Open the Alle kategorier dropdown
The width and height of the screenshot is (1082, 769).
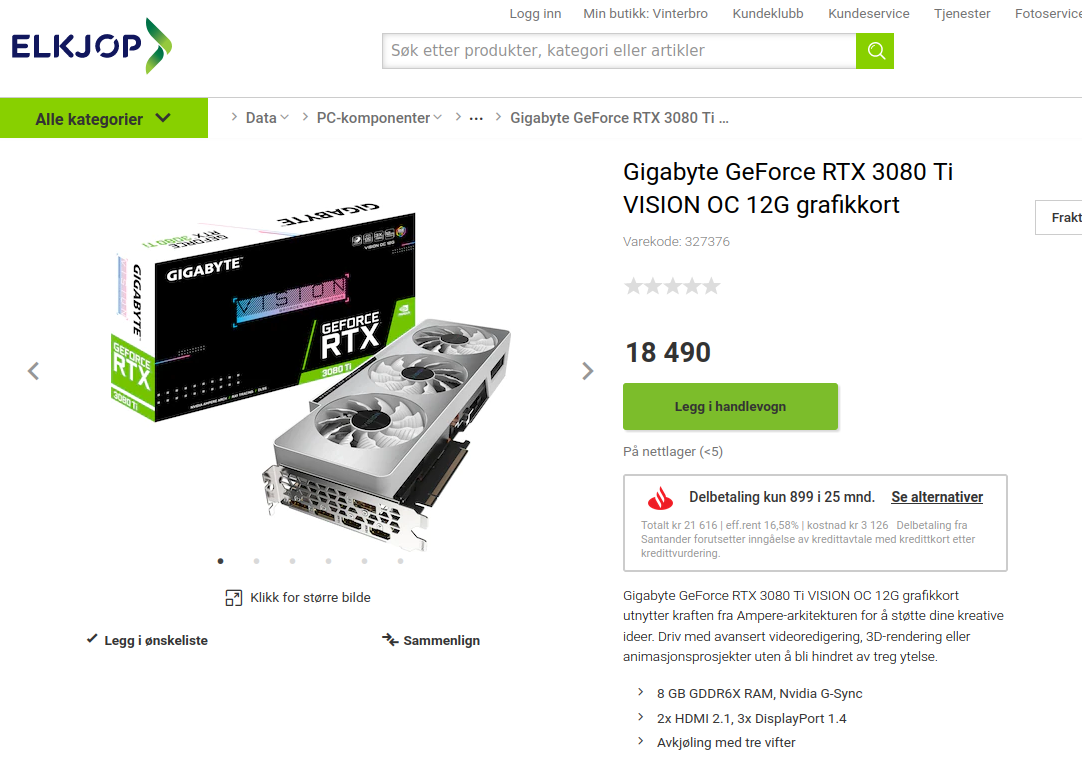click(104, 118)
